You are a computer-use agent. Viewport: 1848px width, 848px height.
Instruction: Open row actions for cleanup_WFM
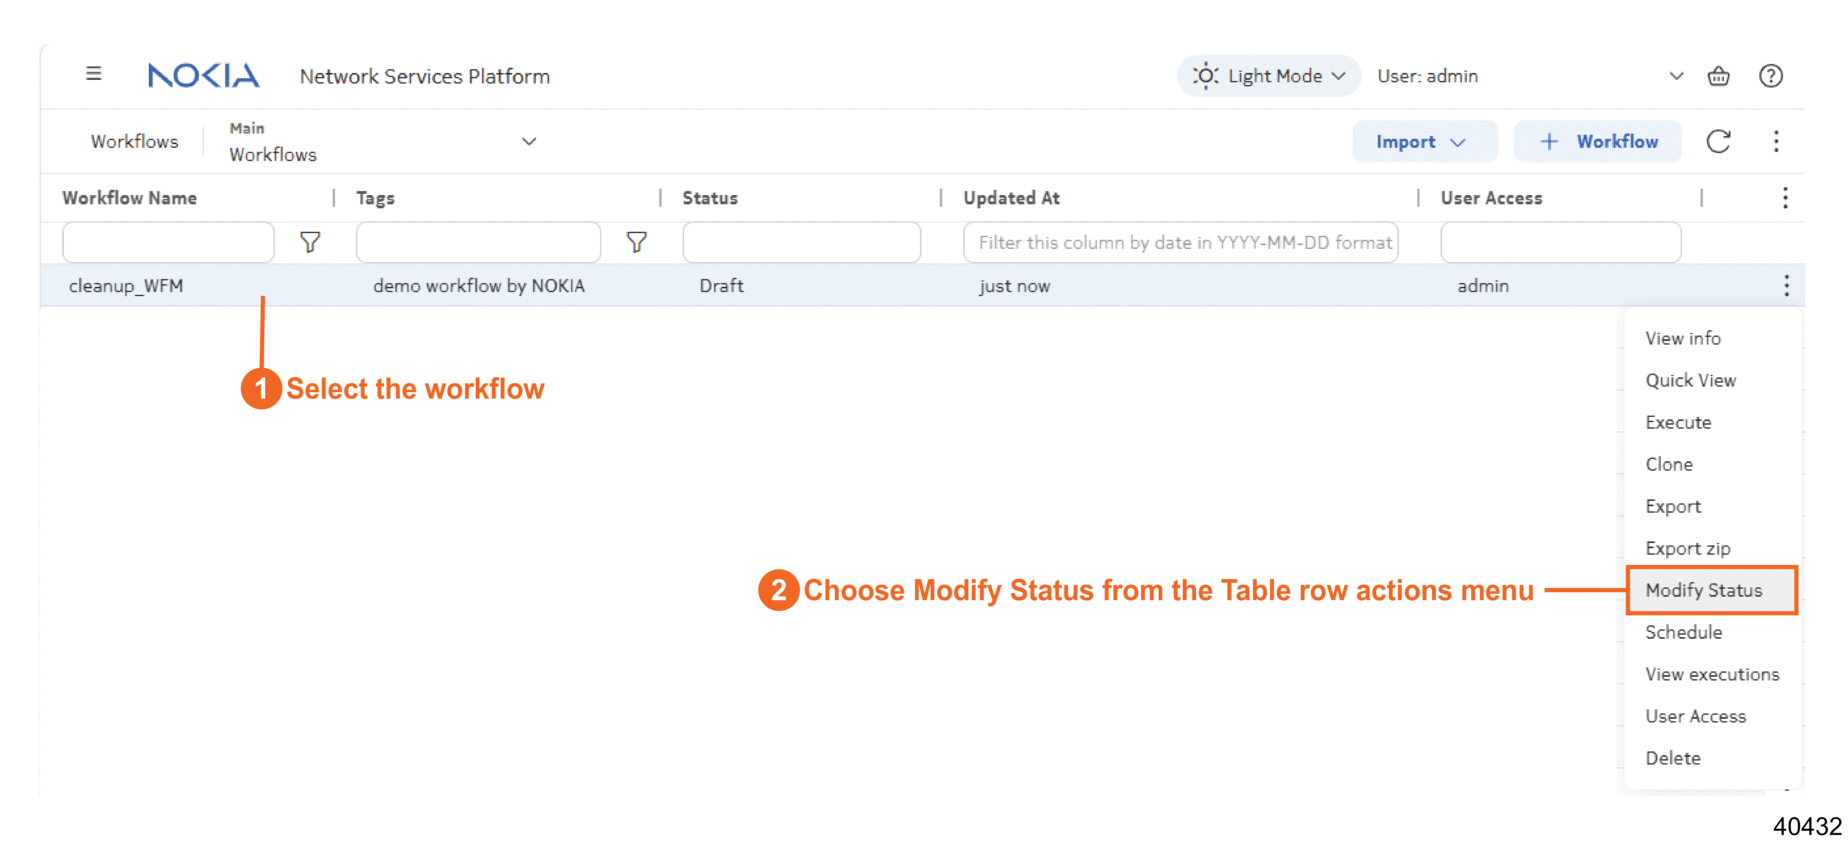point(1786,286)
